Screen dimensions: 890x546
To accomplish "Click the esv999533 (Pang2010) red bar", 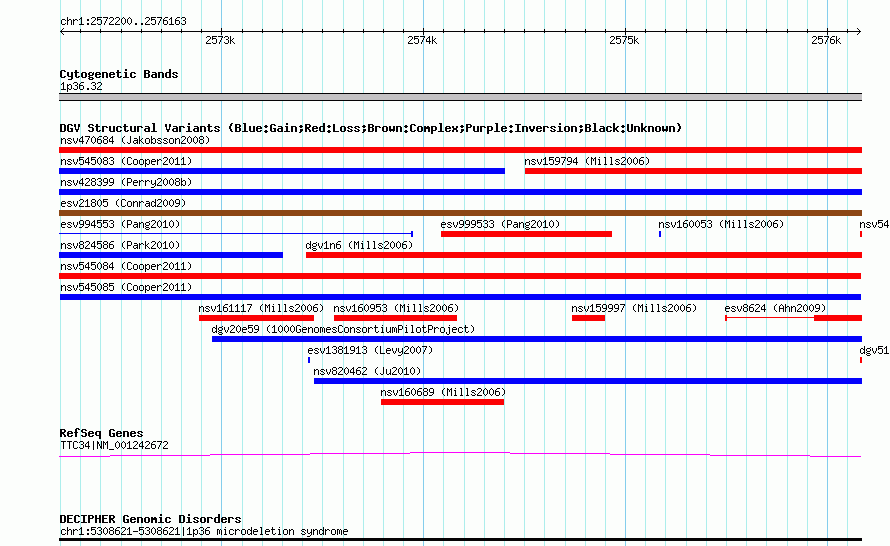I will pyautogui.click(x=526, y=234).
